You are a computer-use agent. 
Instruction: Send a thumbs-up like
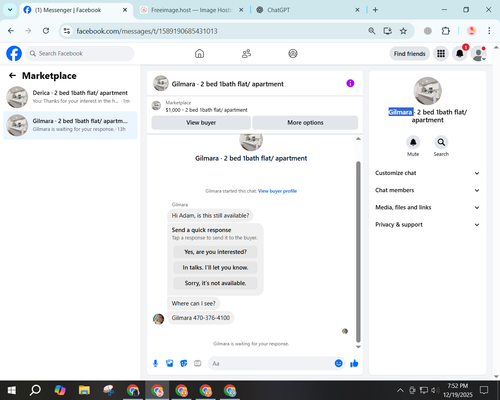pyautogui.click(x=354, y=363)
